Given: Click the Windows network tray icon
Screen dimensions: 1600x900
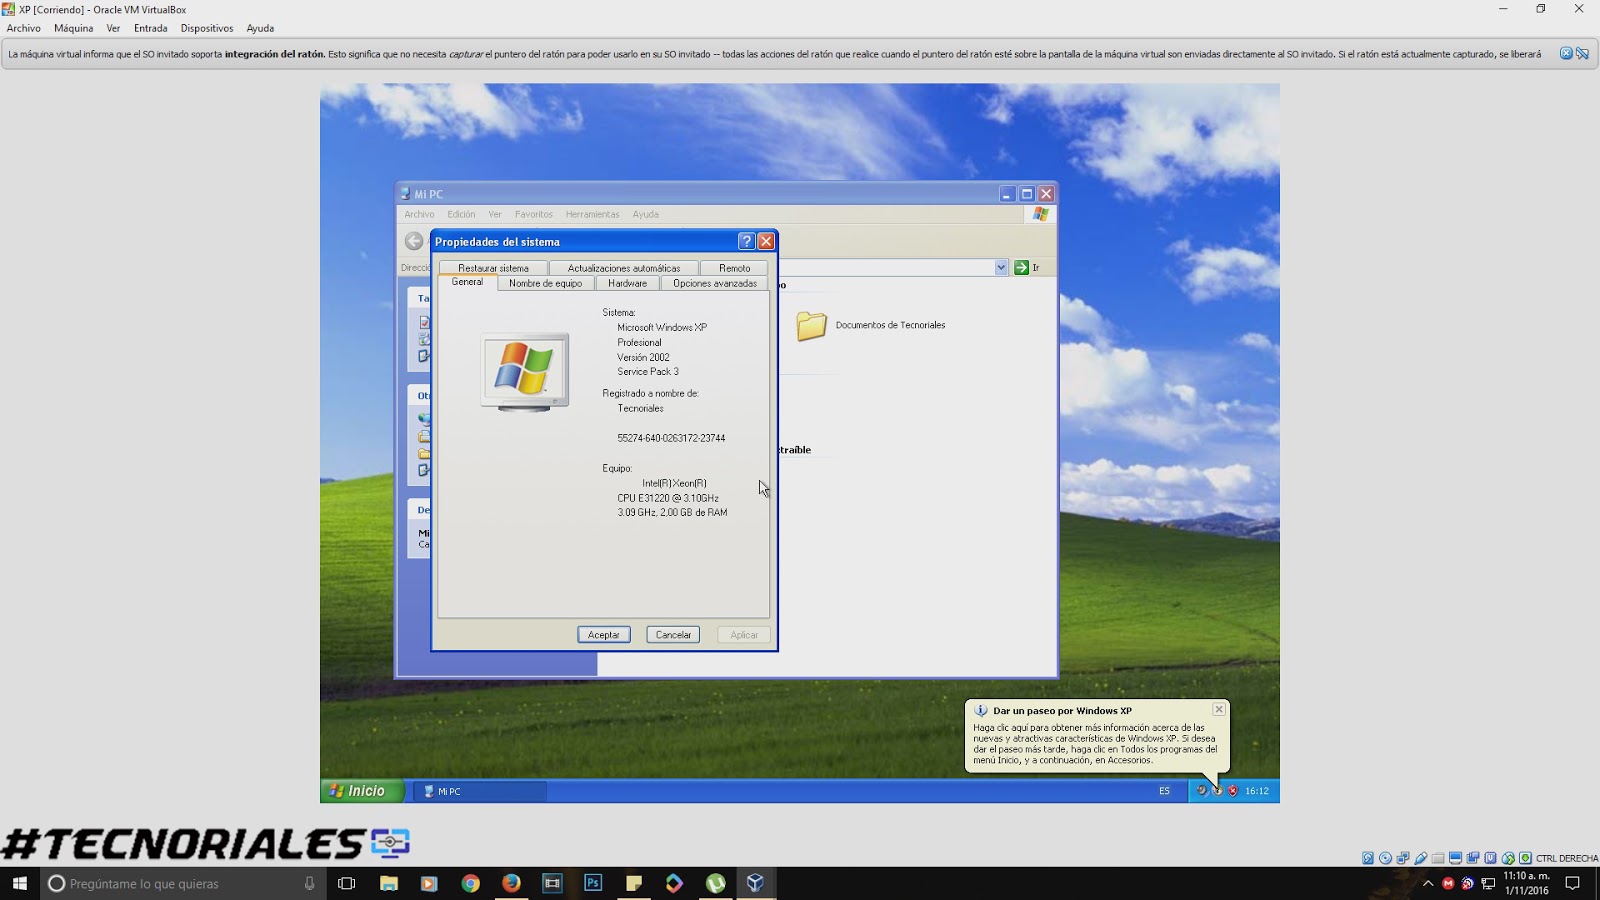Looking at the screenshot, I should click(1488, 883).
